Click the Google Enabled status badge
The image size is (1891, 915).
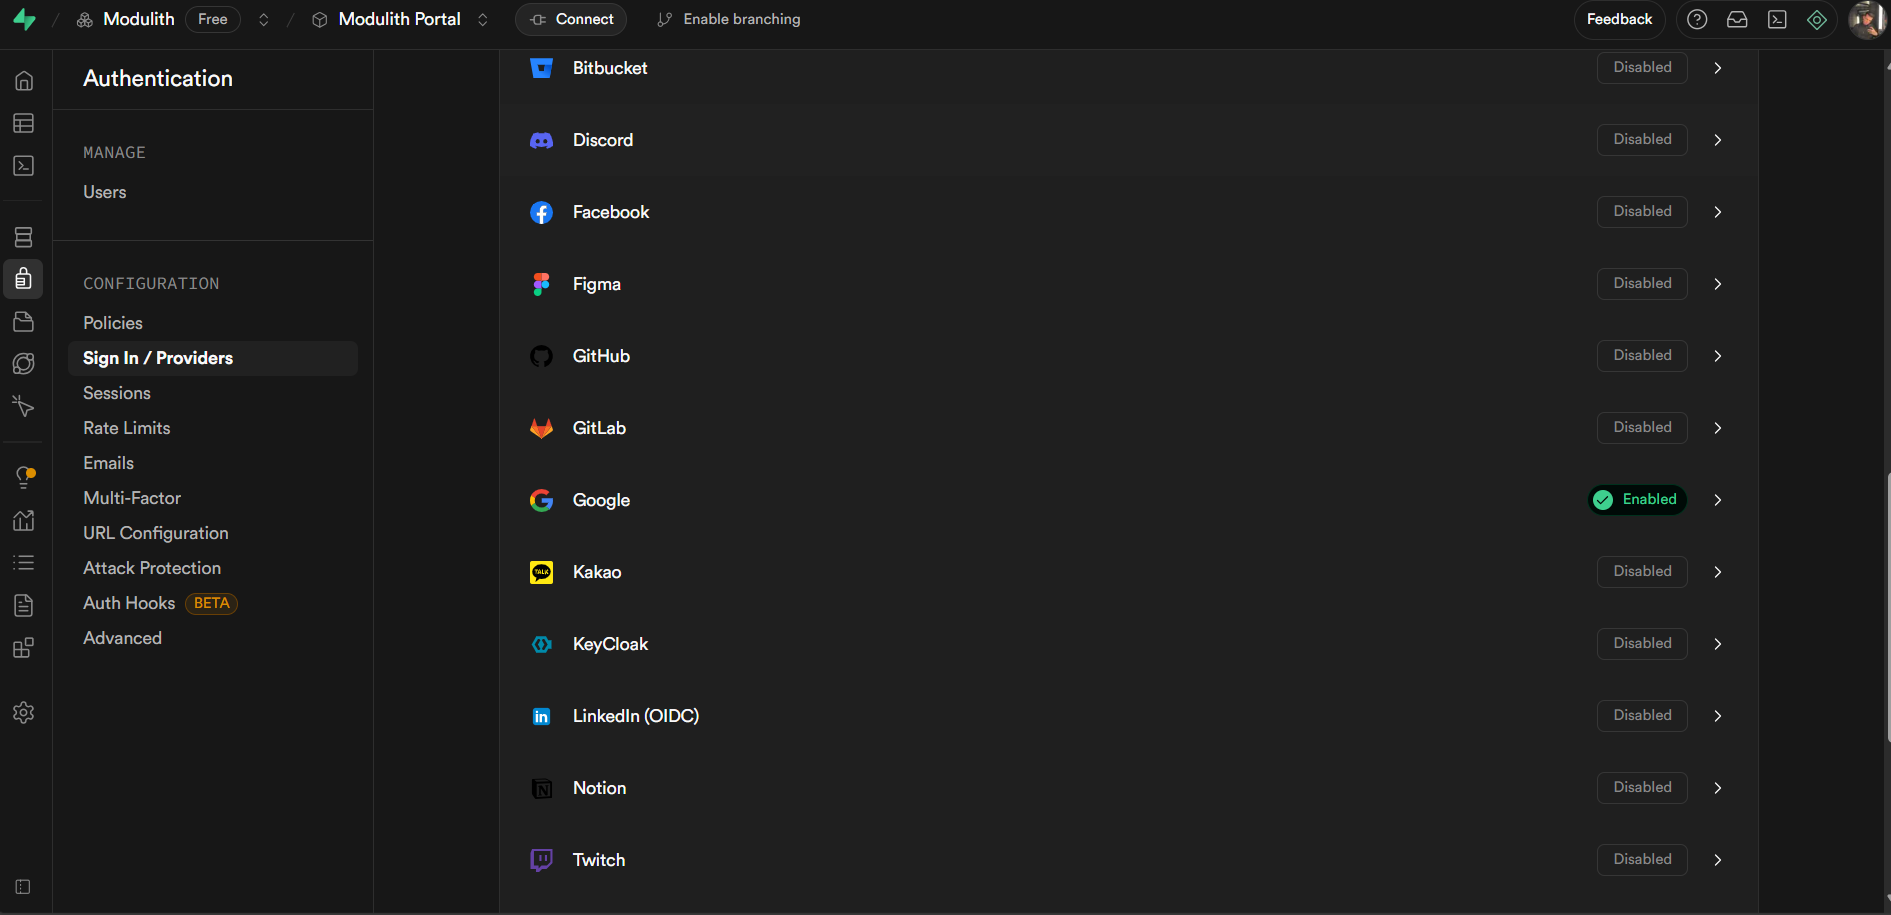1637,499
